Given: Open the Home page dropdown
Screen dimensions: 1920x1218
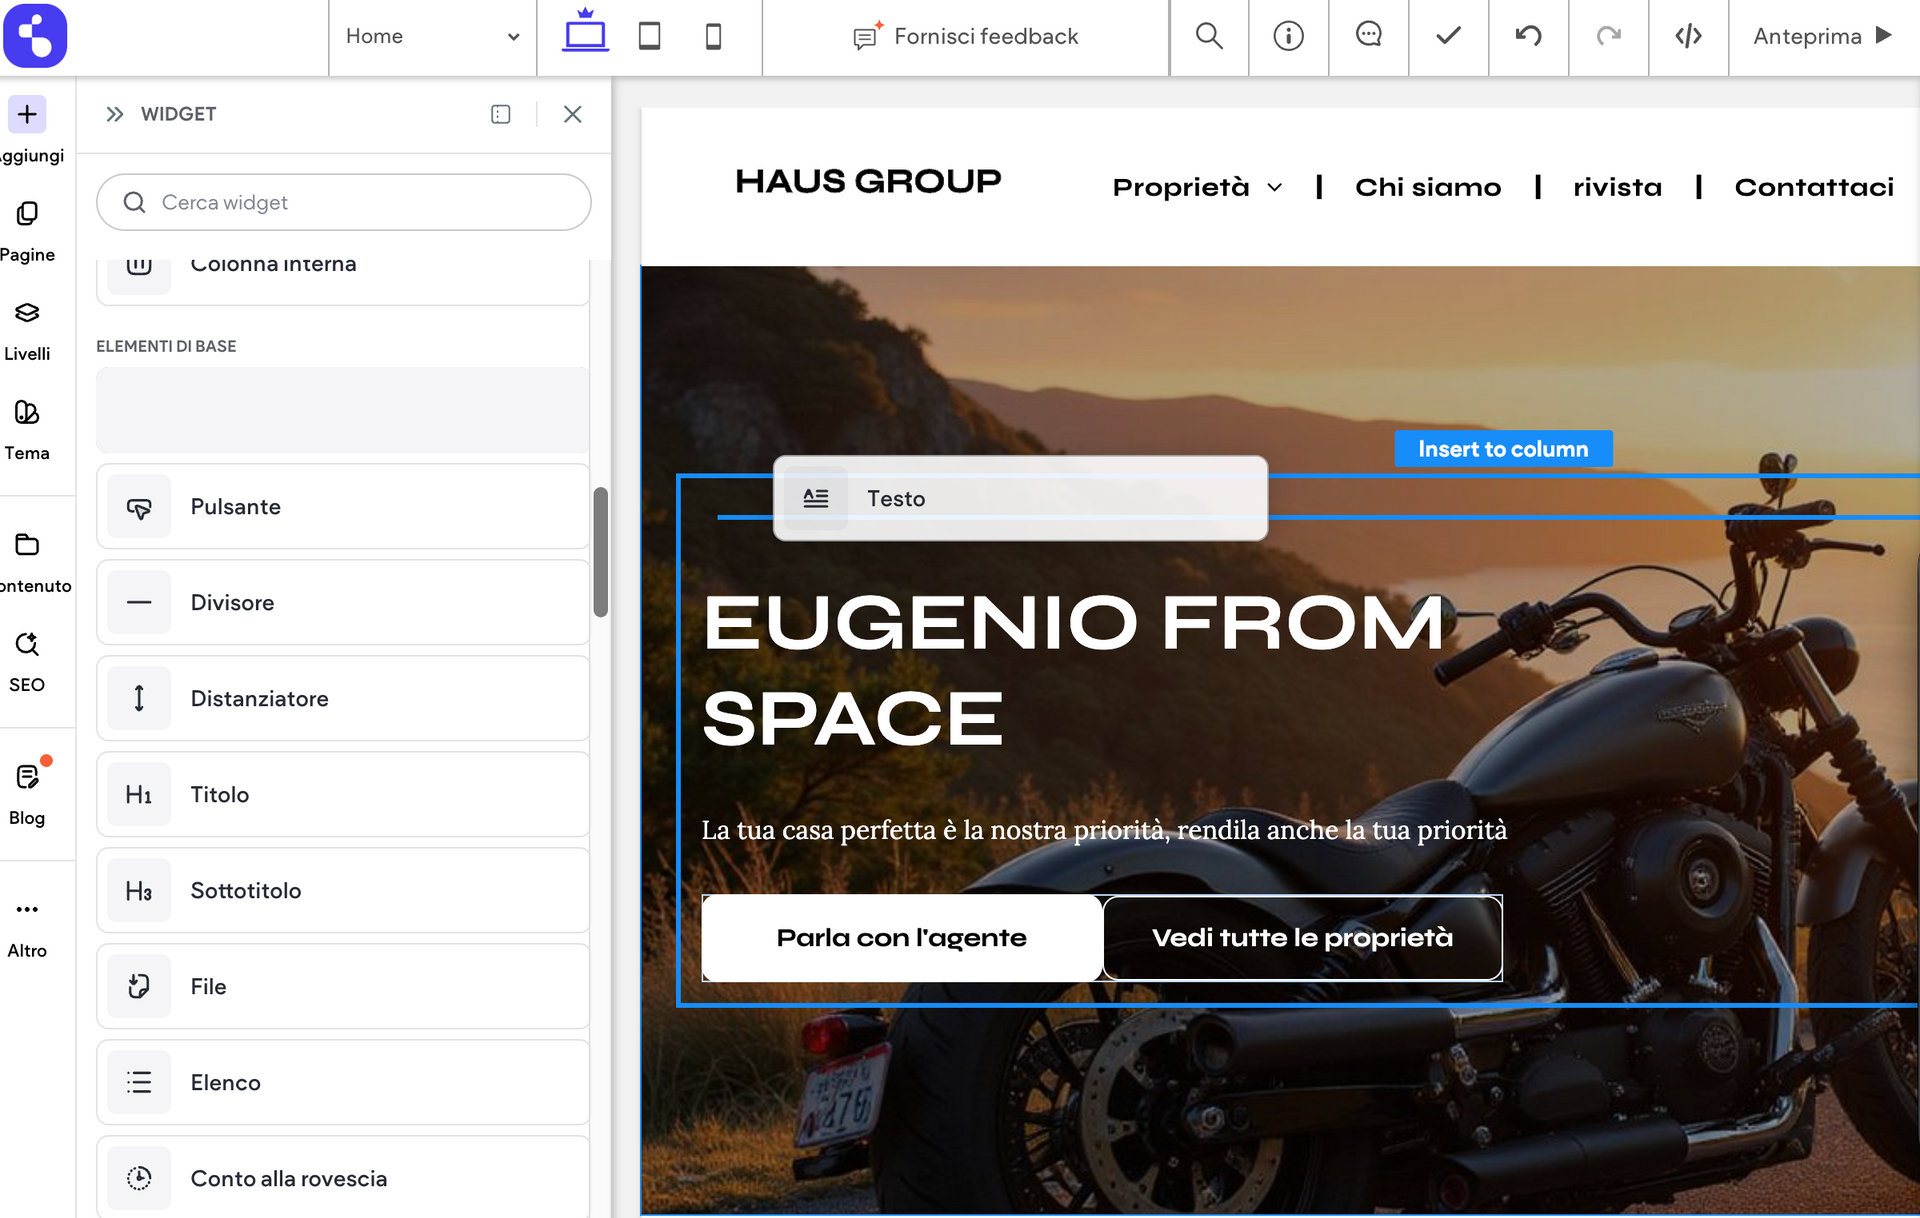Looking at the screenshot, I should (x=432, y=37).
